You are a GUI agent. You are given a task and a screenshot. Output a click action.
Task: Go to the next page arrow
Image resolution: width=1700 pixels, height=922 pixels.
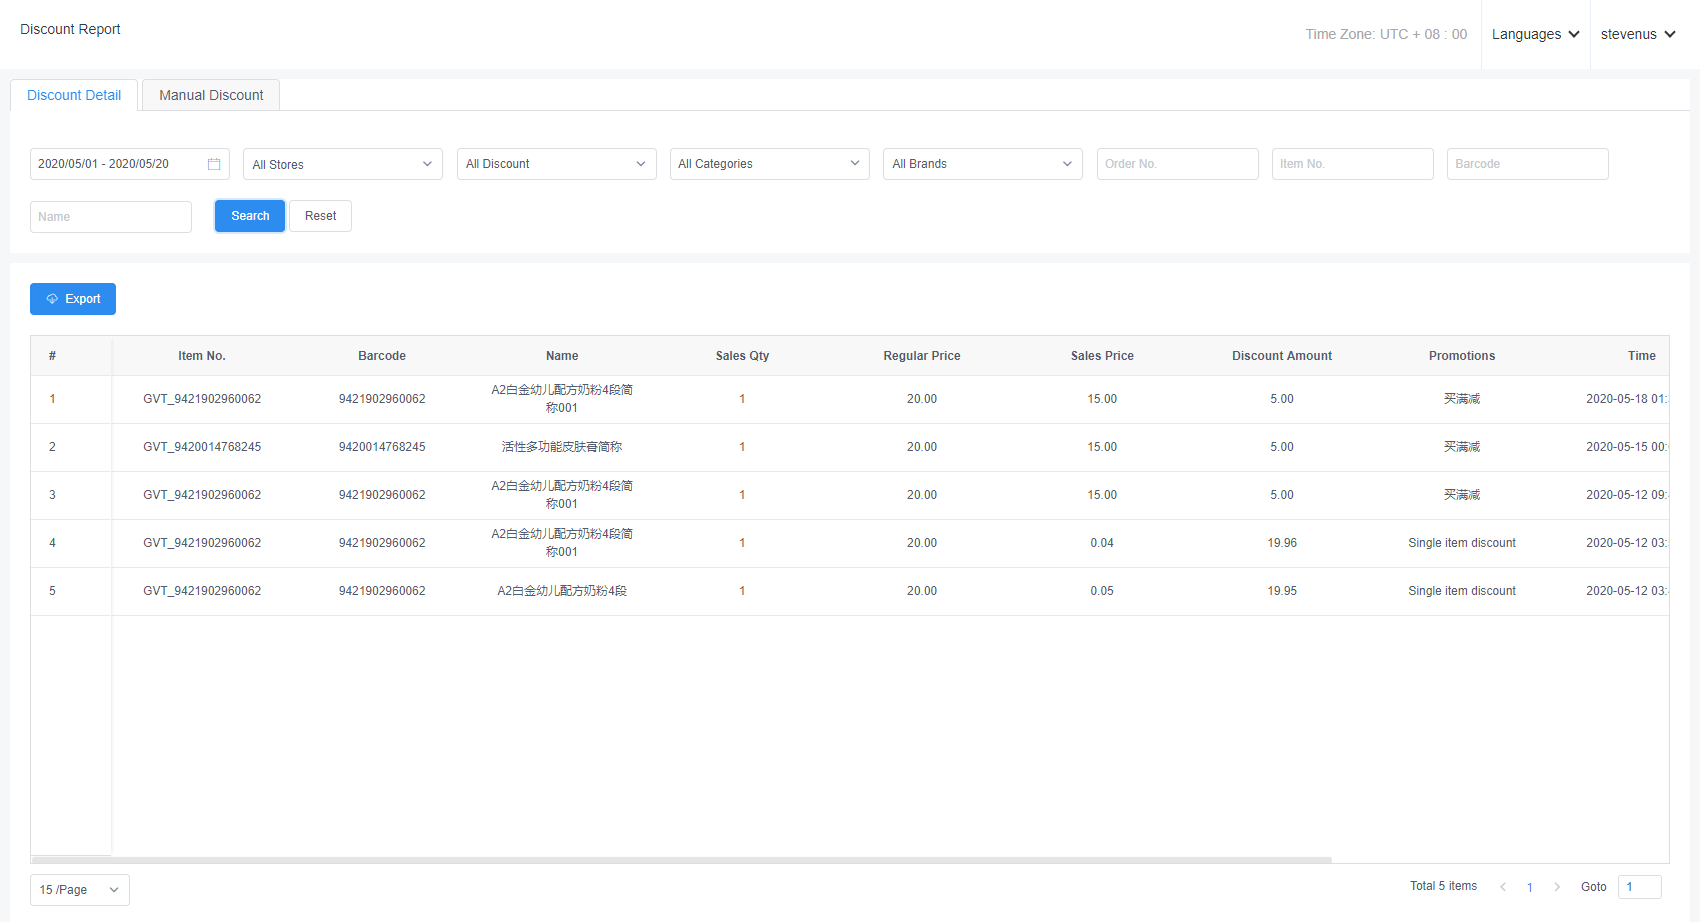[x=1557, y=887]
